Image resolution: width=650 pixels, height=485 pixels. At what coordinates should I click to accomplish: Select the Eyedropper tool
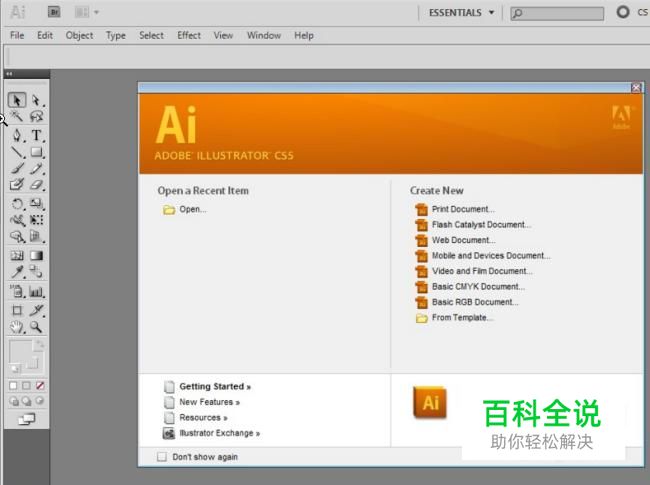tap(17, 272)
